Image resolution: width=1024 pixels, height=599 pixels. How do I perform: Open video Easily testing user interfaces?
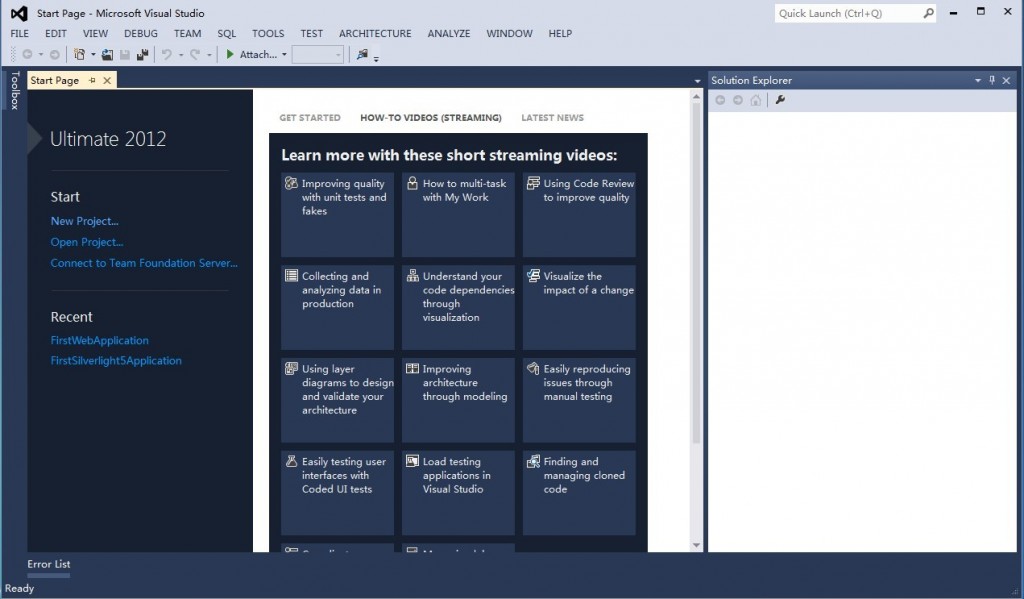pos(338,493)
